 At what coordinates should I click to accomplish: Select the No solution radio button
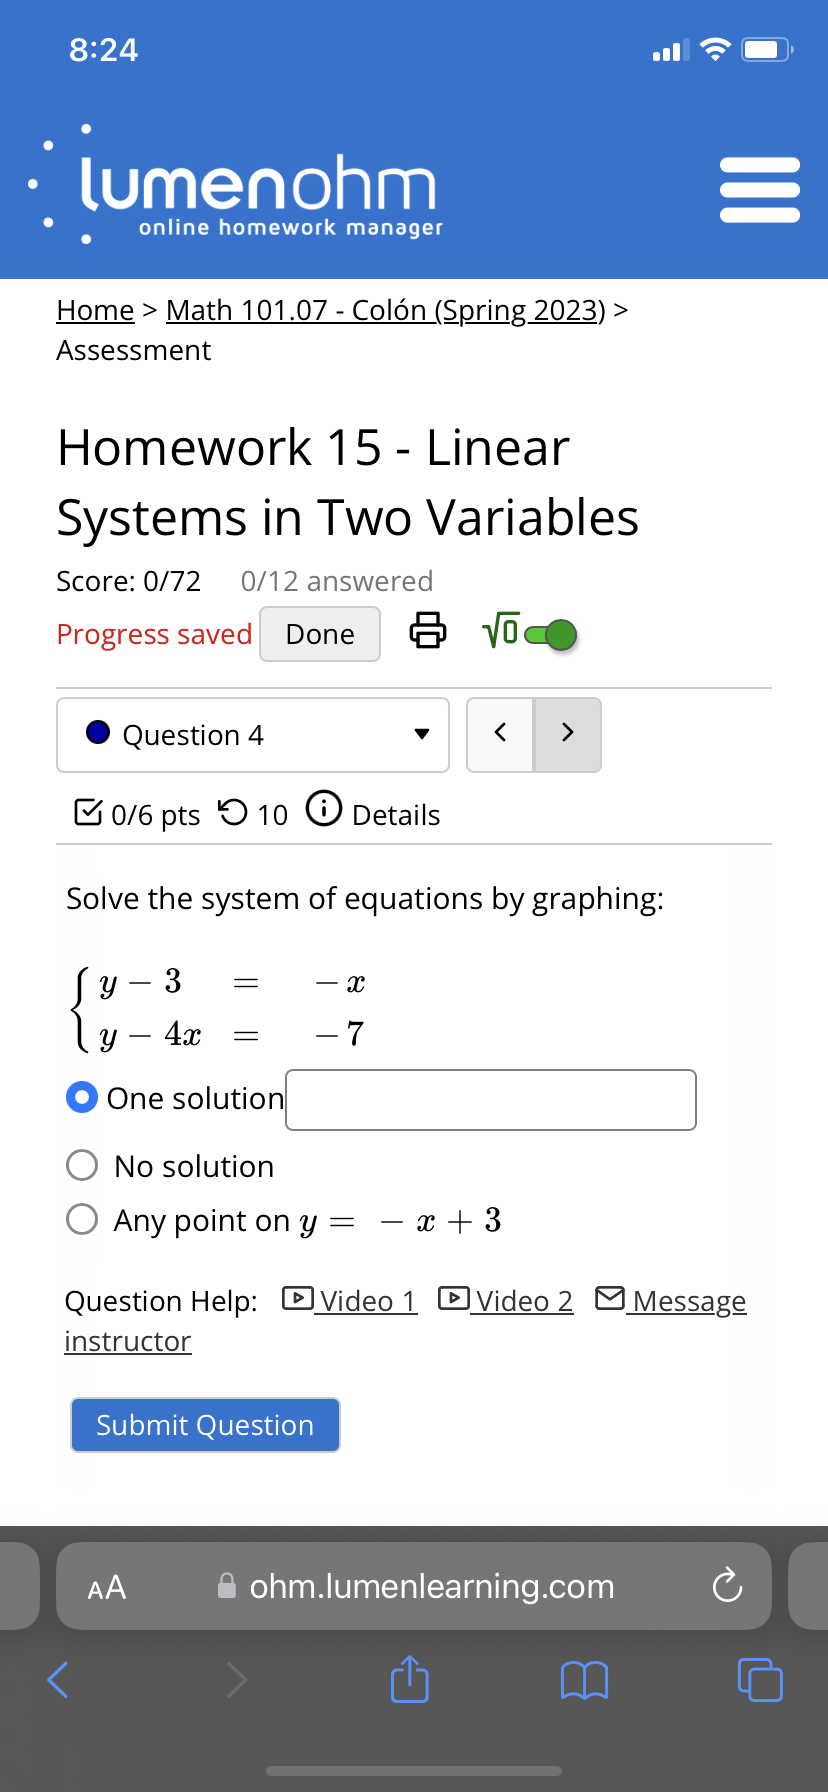click(x=82, y=1165)
